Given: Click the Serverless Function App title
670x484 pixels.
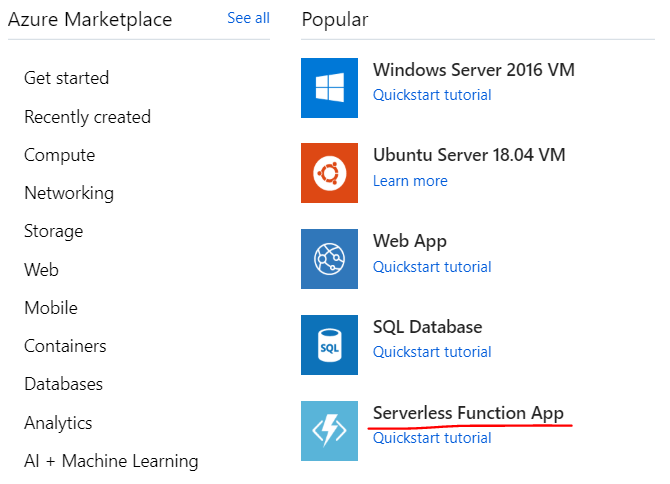Looking at the screenshot, I should click(x=468, y=413).
